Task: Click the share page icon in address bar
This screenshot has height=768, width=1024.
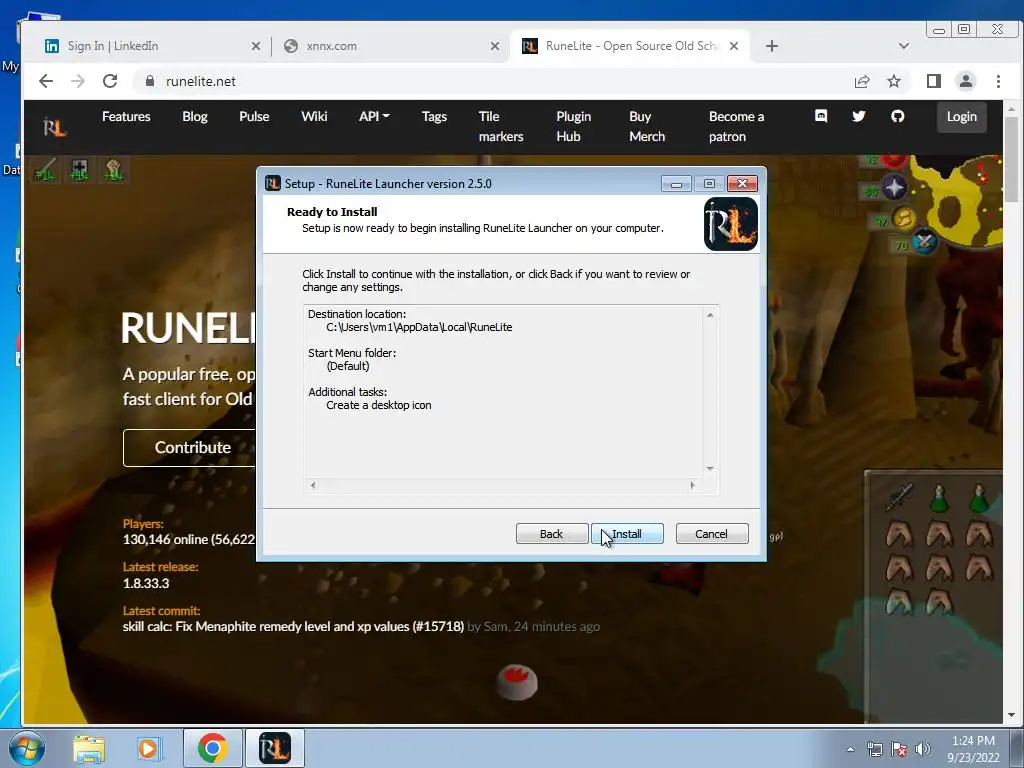Action: (x=862, y=81)
